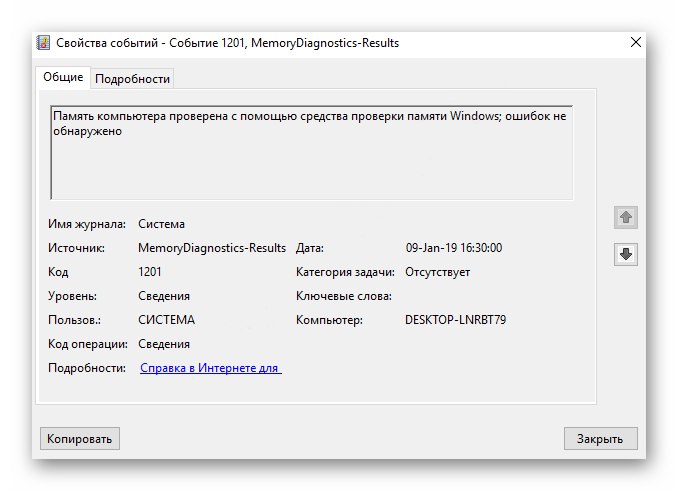Select the MemoryDiagnostics-Results source value
Screen dimensions: 678x491
[x=212, y=248]
